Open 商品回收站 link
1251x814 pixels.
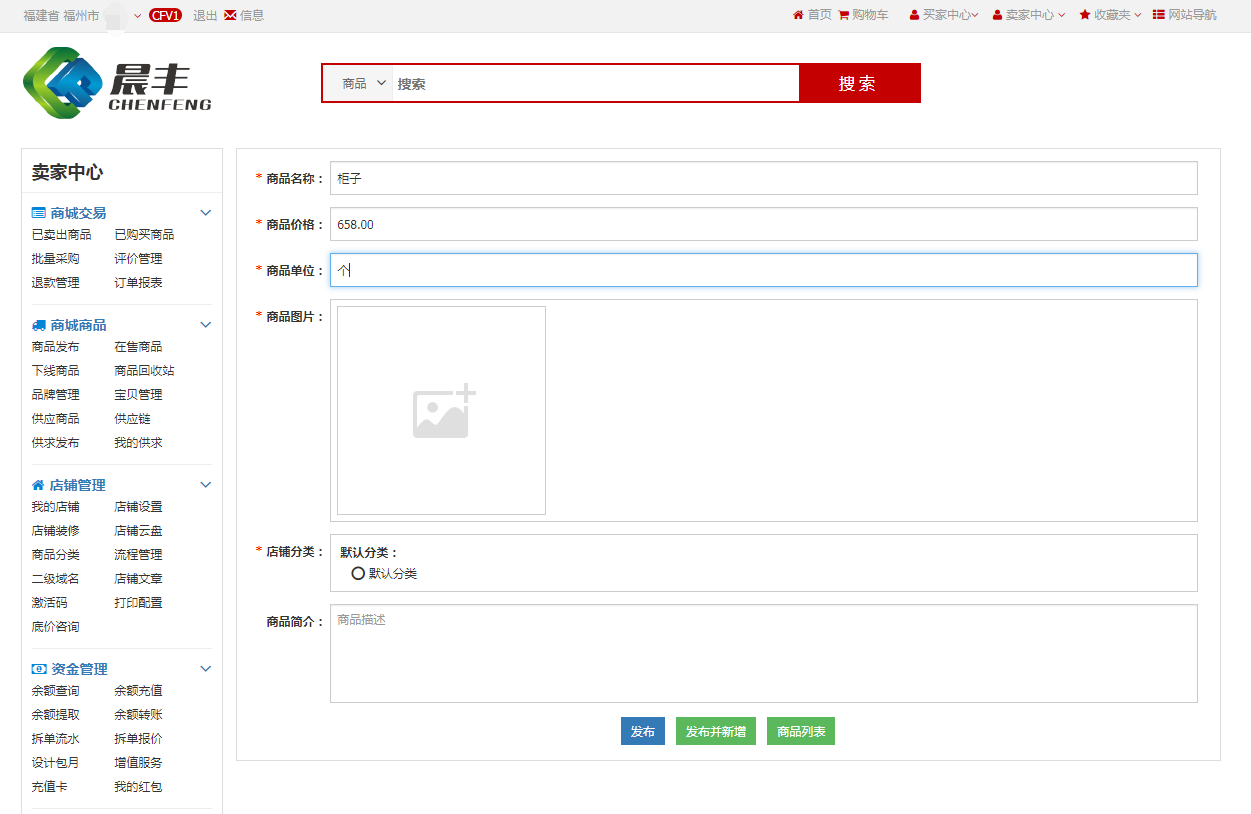(144, 371)
